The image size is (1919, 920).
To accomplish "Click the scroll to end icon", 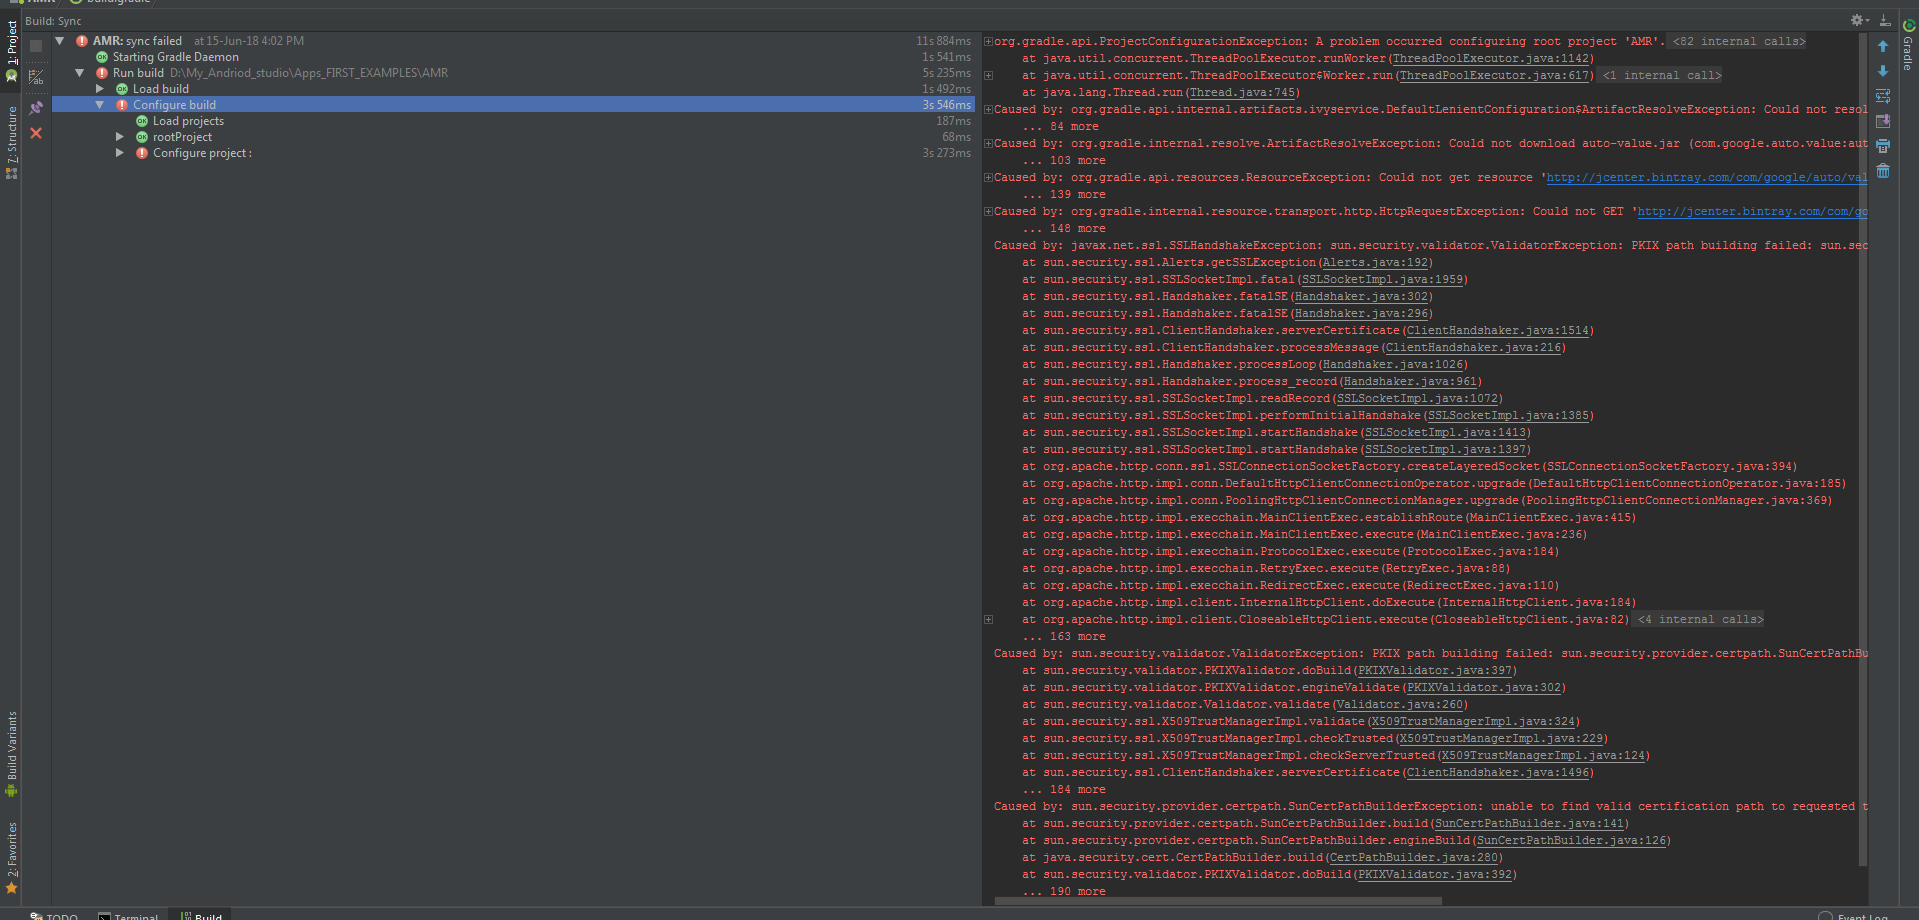I will pos(1883,121).
